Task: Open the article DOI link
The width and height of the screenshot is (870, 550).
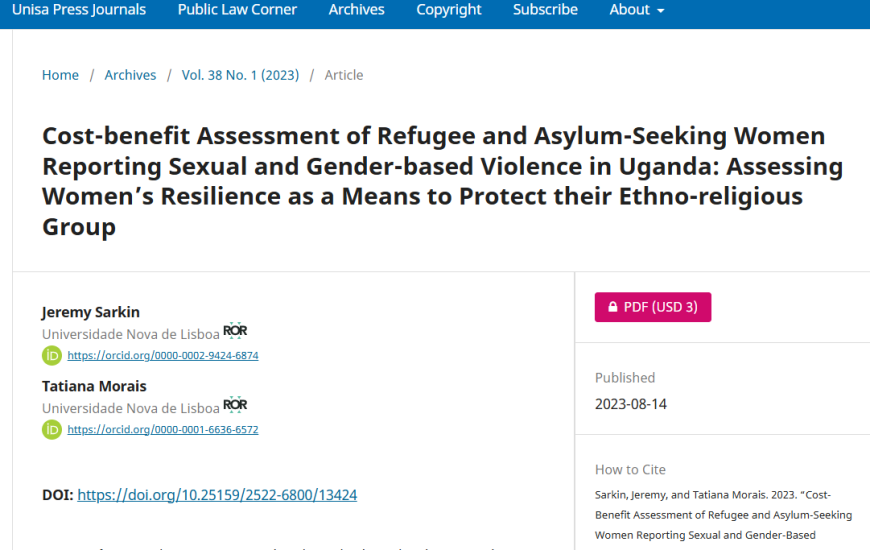Action: click(x=217, y=495)
